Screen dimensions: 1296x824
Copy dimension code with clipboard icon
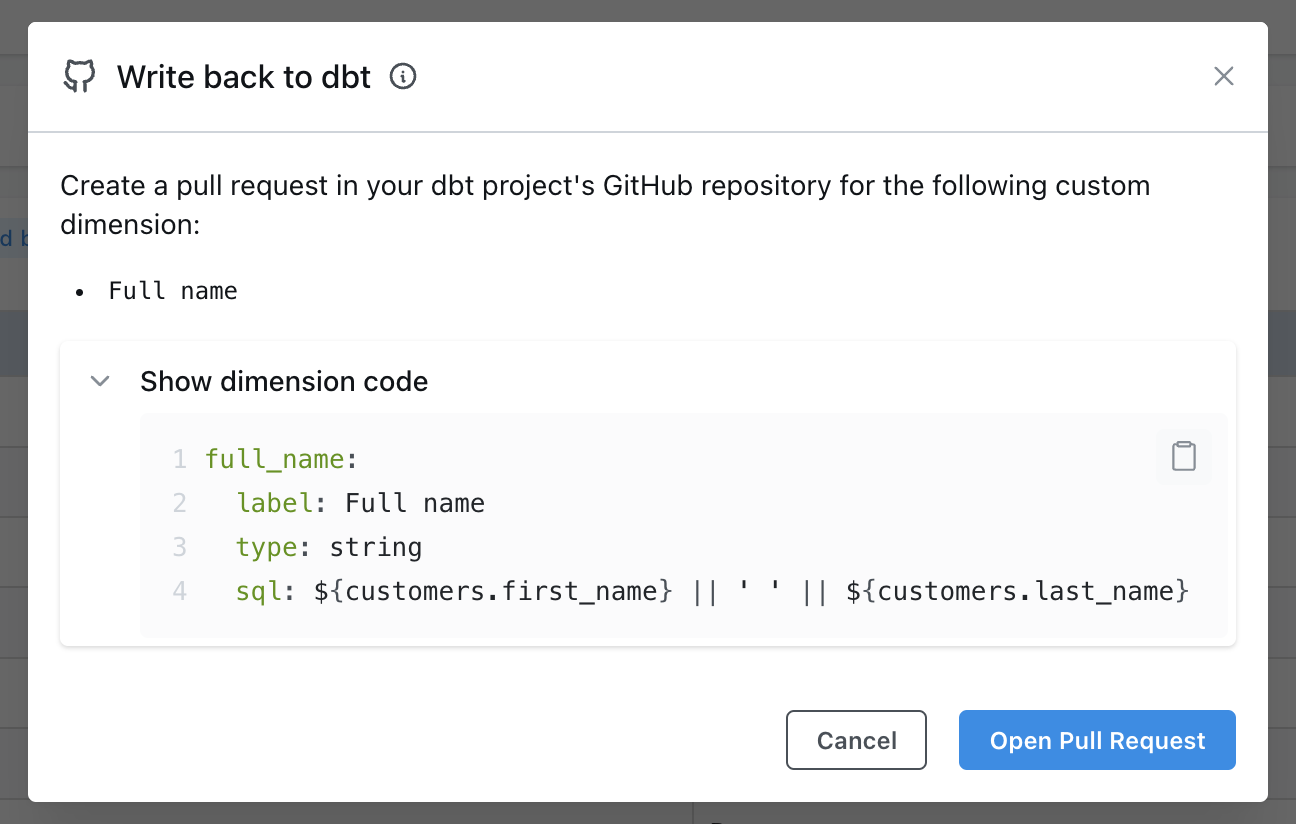click(x=1183, y=456)
